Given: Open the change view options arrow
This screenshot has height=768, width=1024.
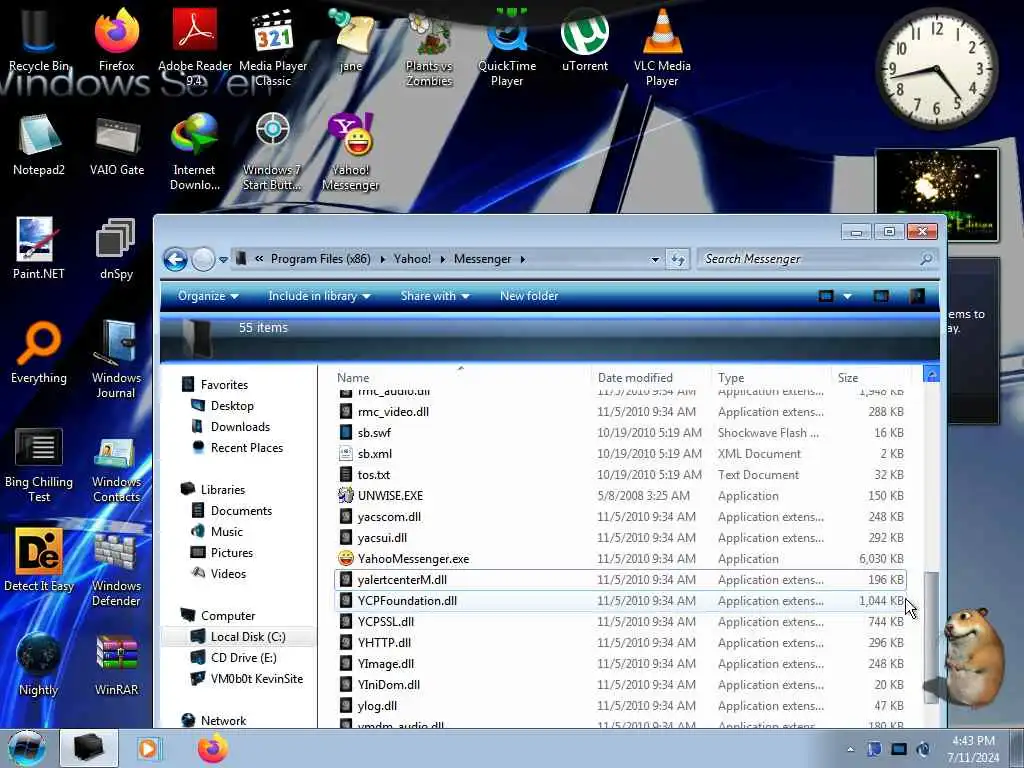Looking at the screenshot, I should coord(847,296).
